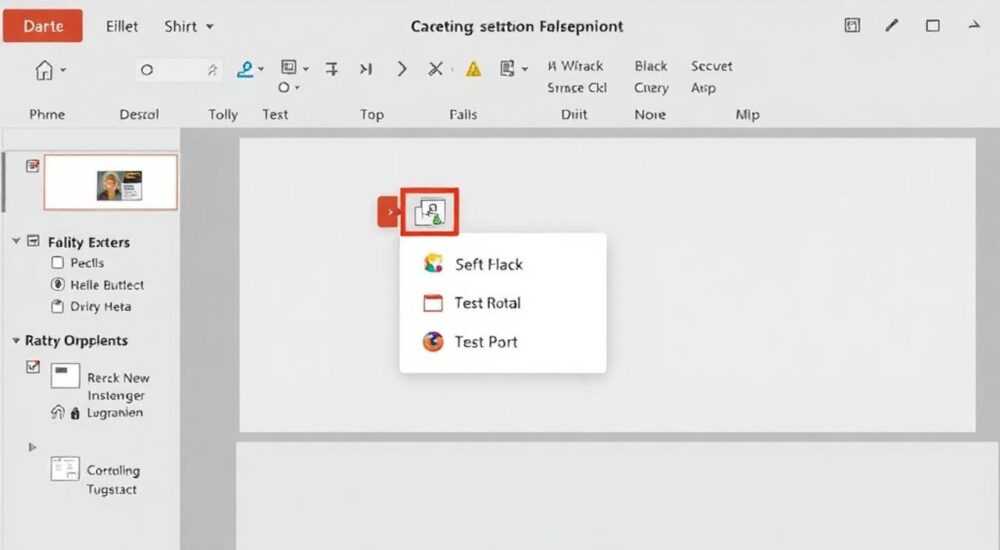Viewport: 1000px width, 550px height.
Task: Click the red chevron button on slide
Action: (389, 212)
